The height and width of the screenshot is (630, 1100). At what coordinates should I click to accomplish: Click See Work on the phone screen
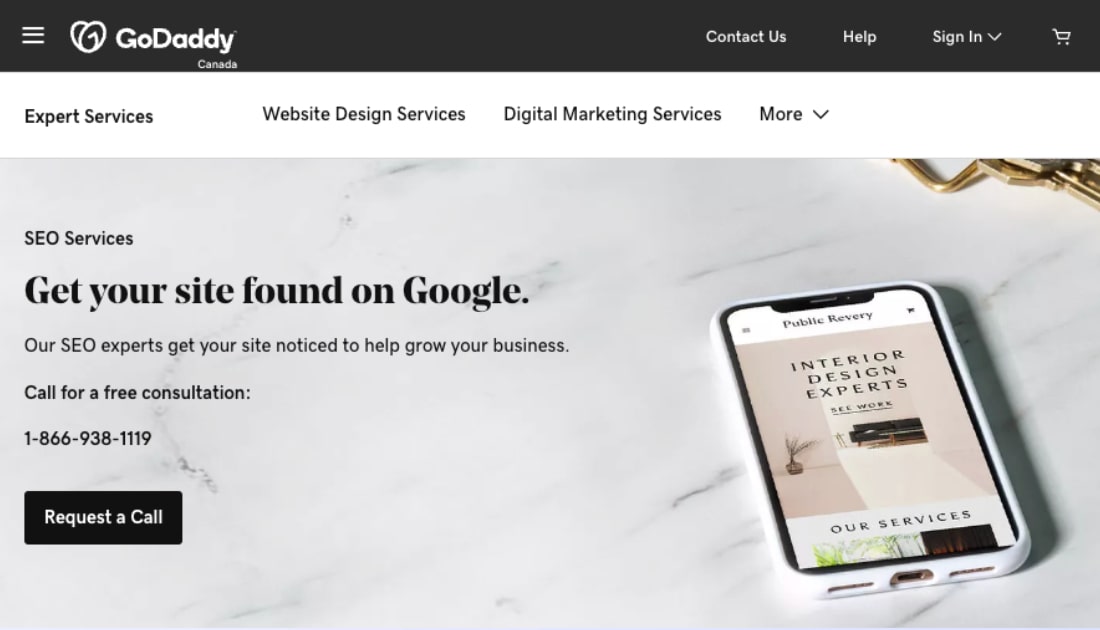pyautogui.click(x=861, y=408)
